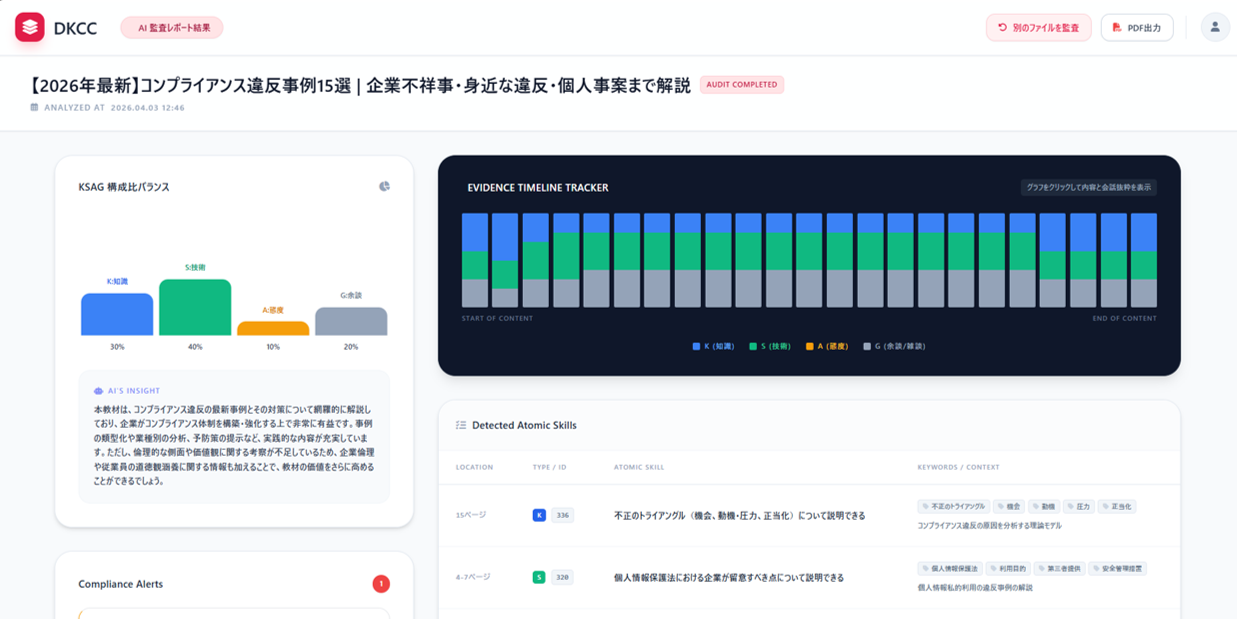Click the 圧力 keyword tag
This screenshot has width=1237, height=619.
(x=1078, y=507)
